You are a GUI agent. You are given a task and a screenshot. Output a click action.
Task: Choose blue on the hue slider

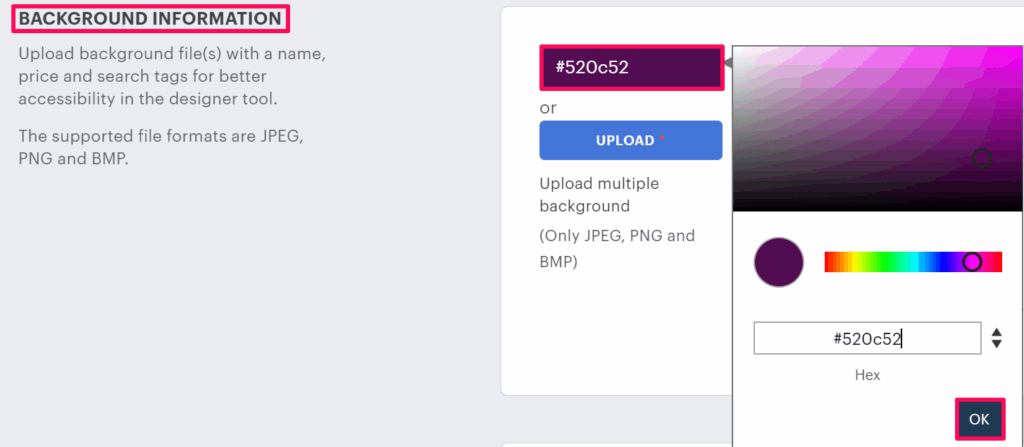click(940, 262)
